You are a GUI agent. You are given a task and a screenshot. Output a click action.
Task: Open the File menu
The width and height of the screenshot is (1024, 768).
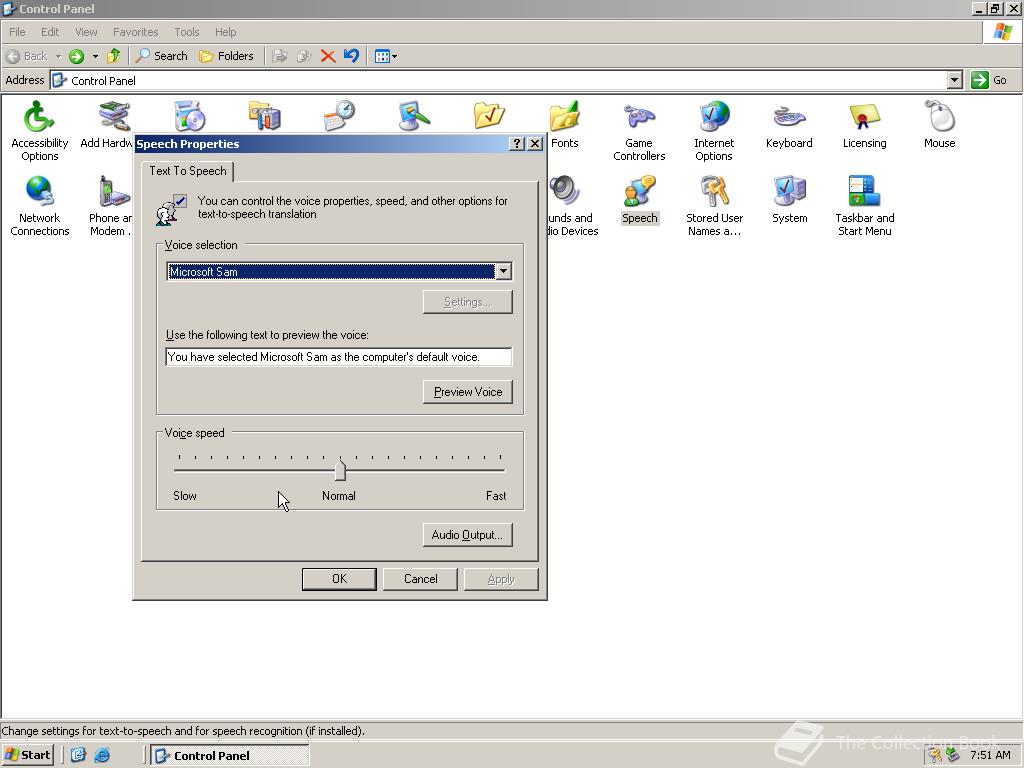17,32
